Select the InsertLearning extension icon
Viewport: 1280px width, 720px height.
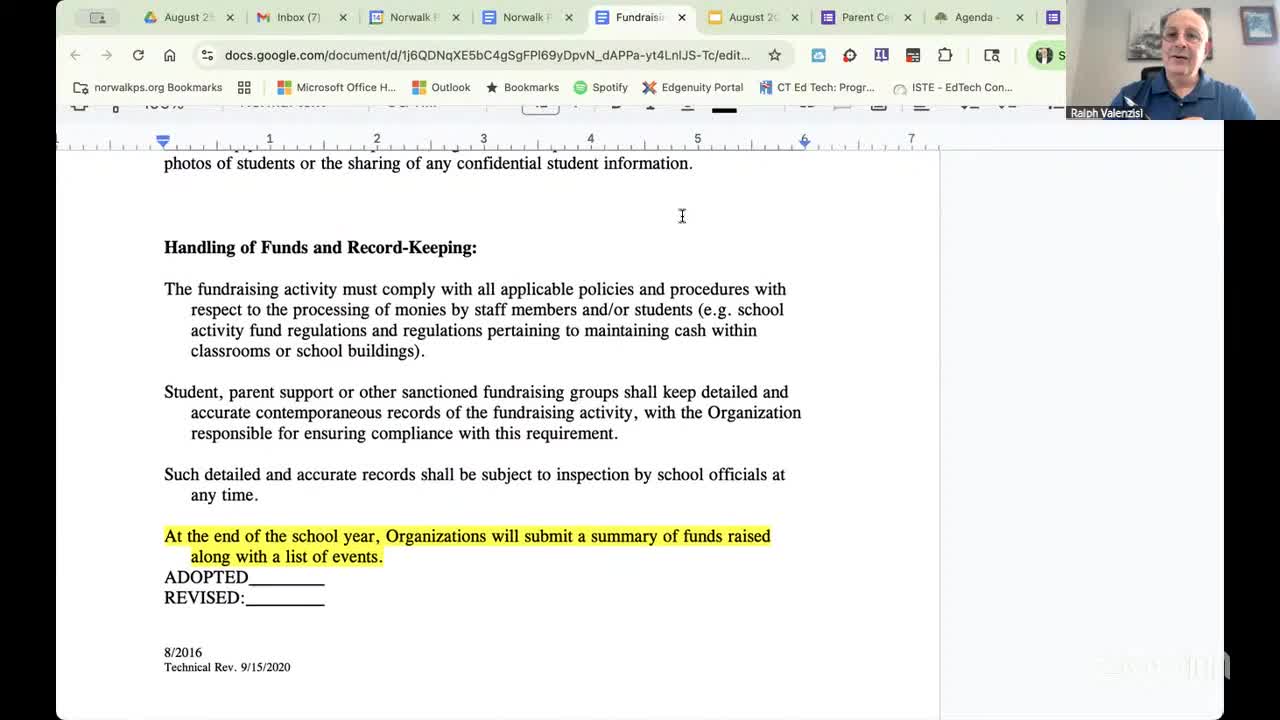pyautogui.click(x=880, y=55)
